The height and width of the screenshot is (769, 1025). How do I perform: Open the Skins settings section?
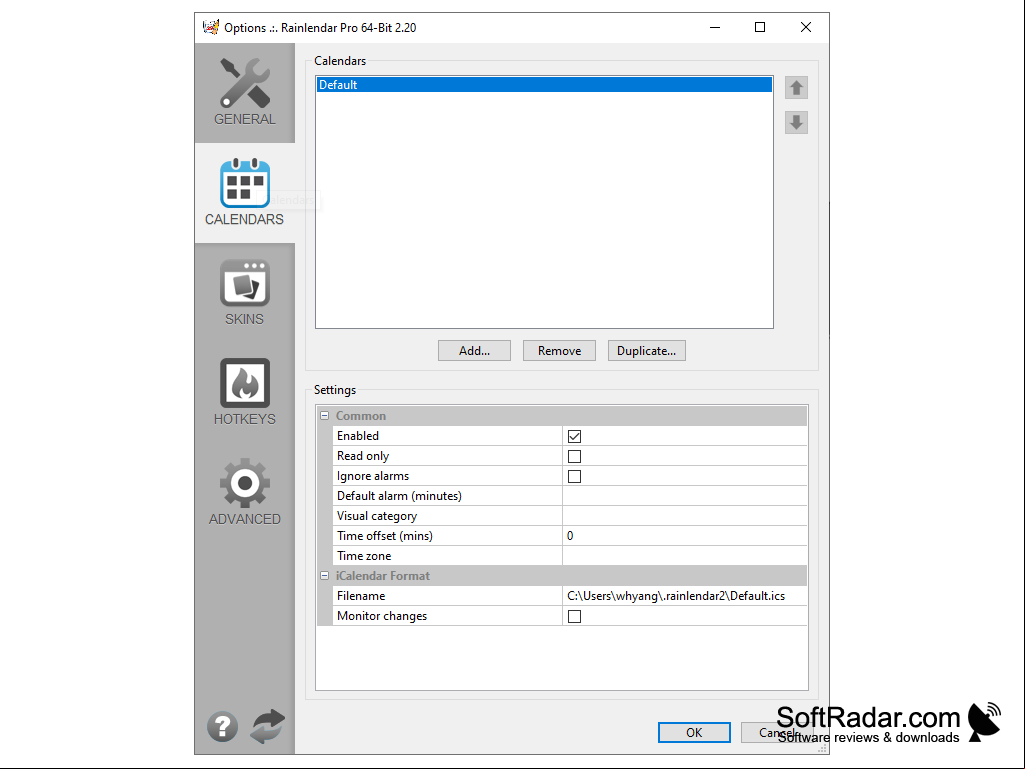point(244,292)
